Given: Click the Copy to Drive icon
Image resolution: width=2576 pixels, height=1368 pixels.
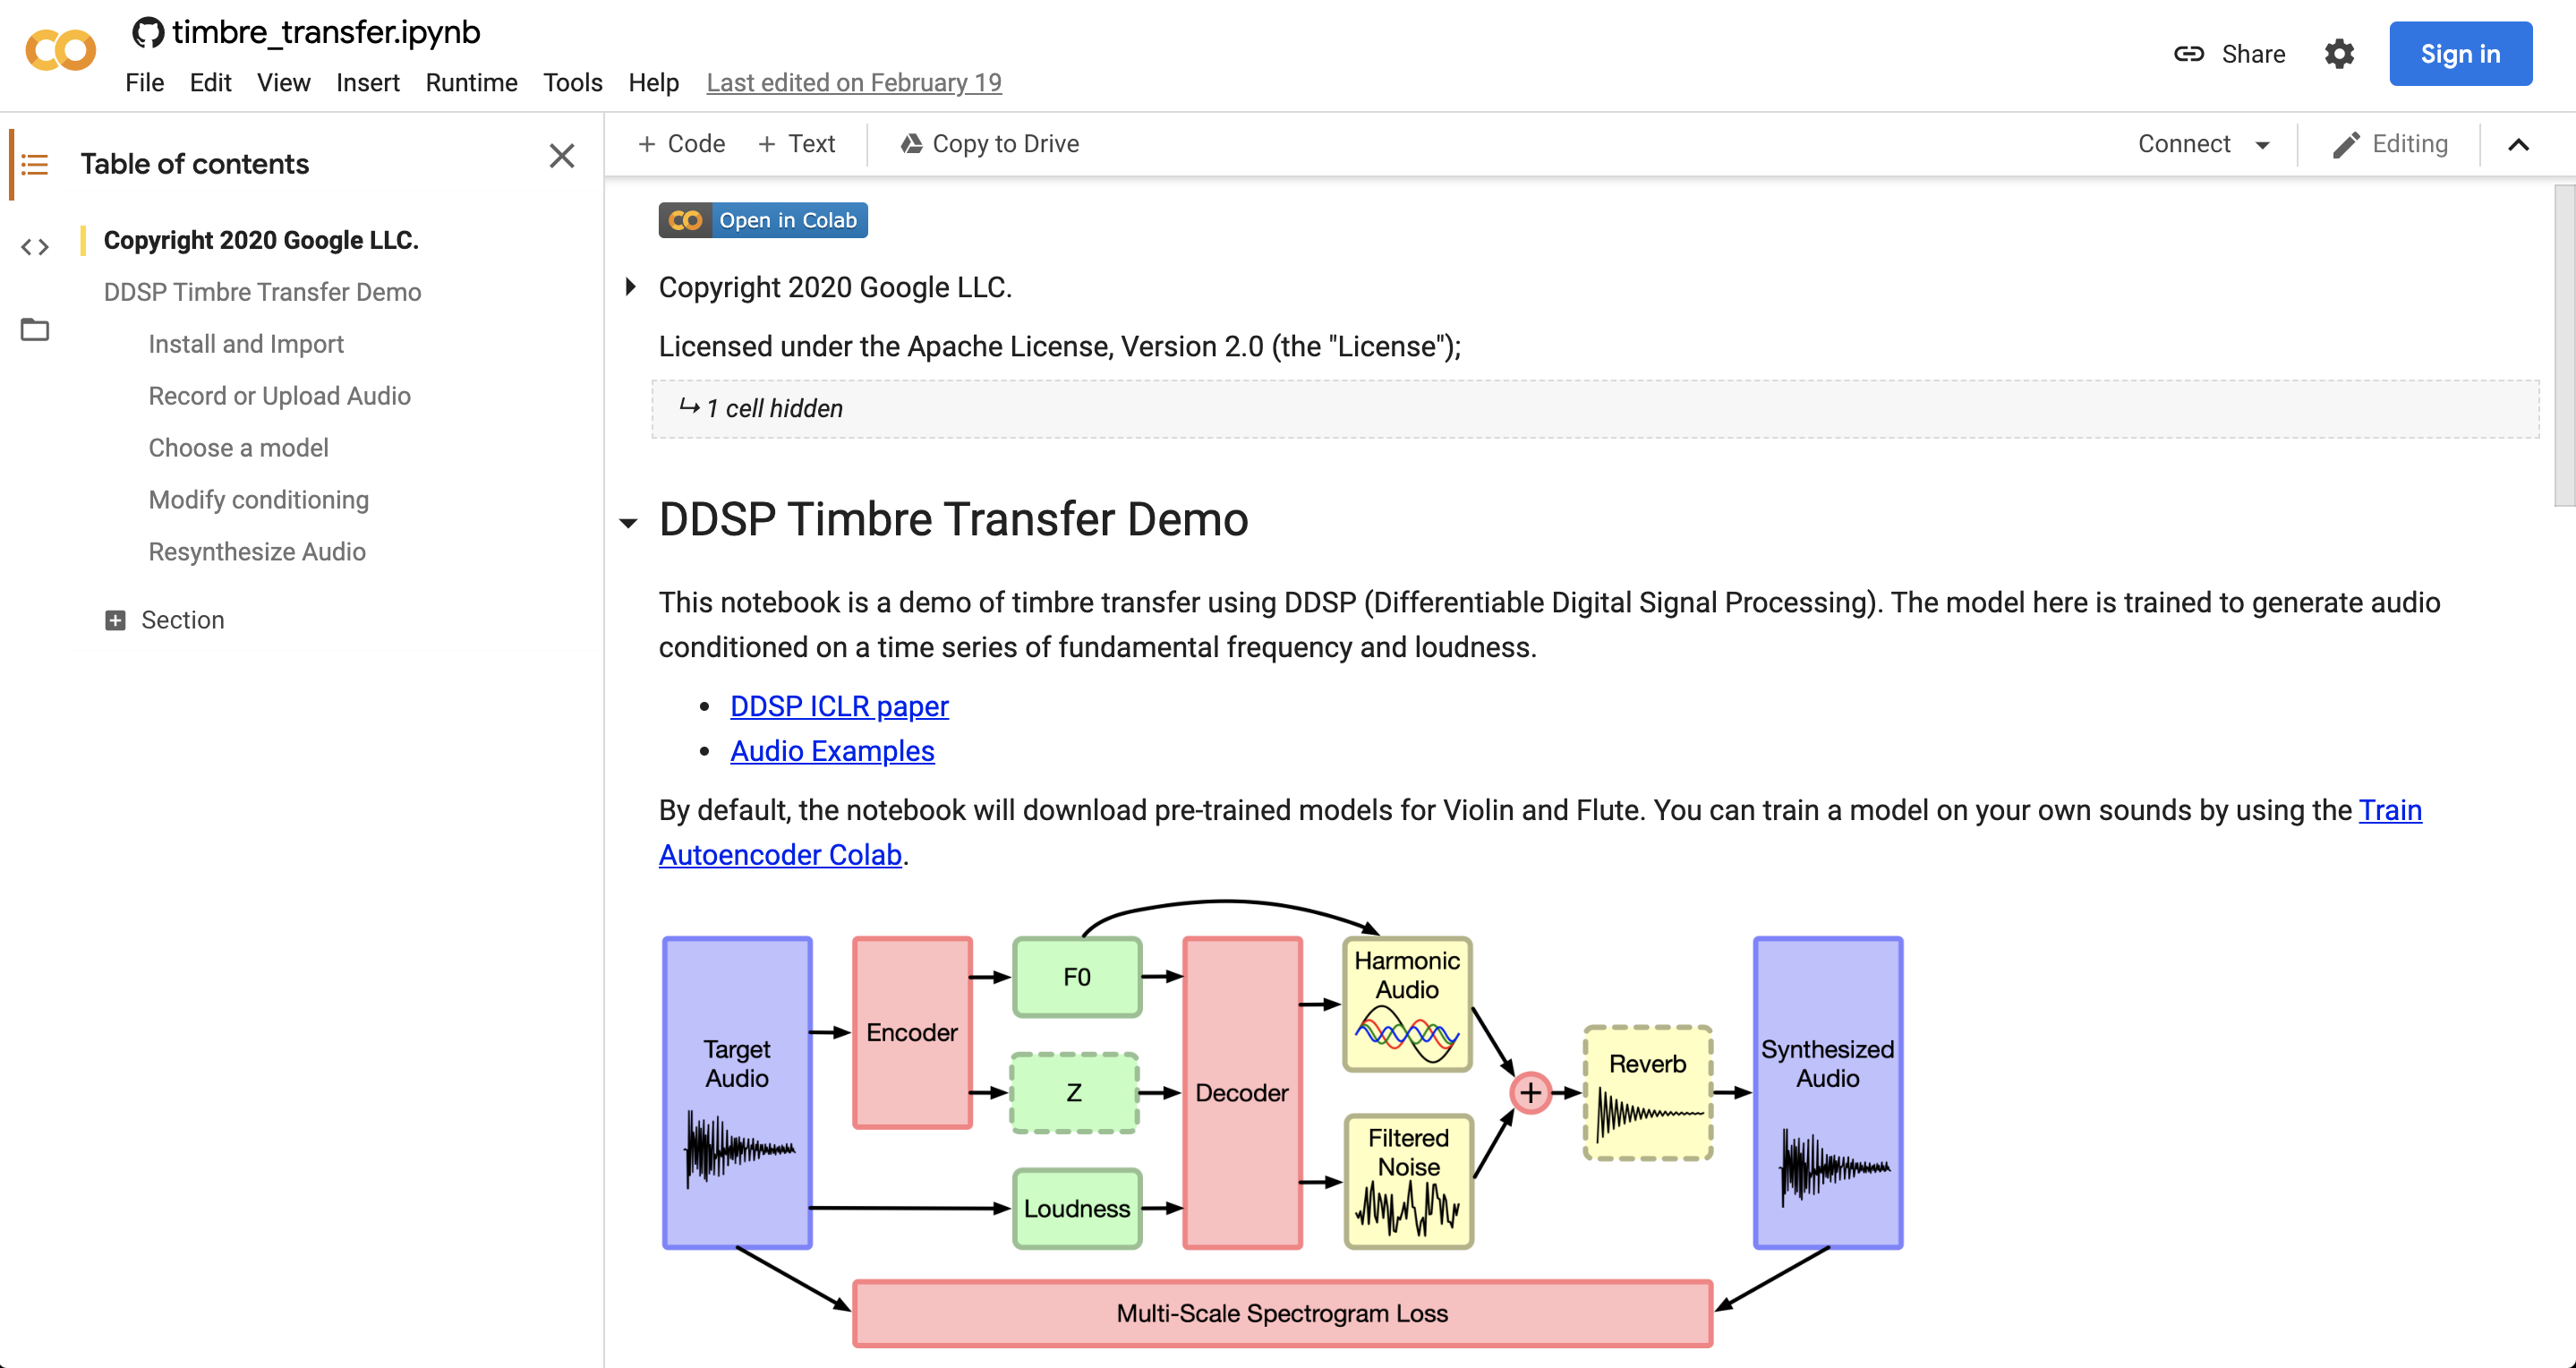Looking at the screenshot, I should pos(908,143).
